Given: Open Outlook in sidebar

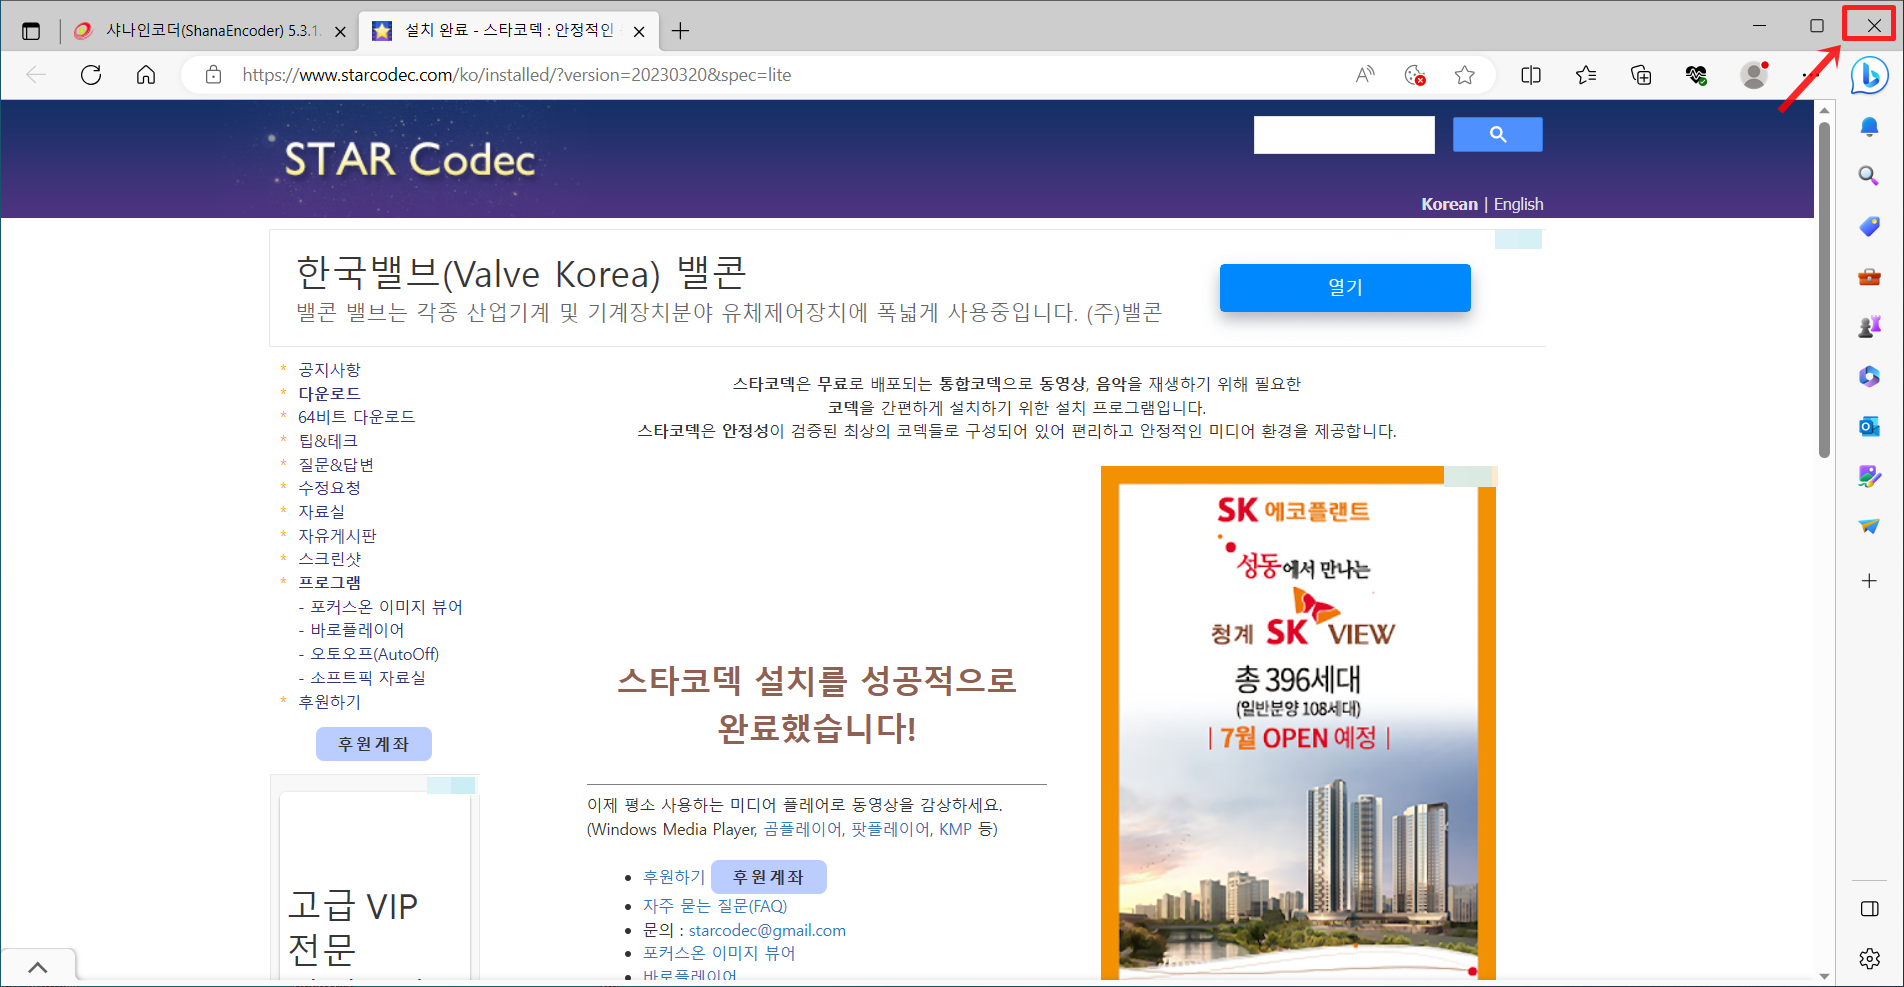Looking at the screenshot, I should tap(1869, 426).
